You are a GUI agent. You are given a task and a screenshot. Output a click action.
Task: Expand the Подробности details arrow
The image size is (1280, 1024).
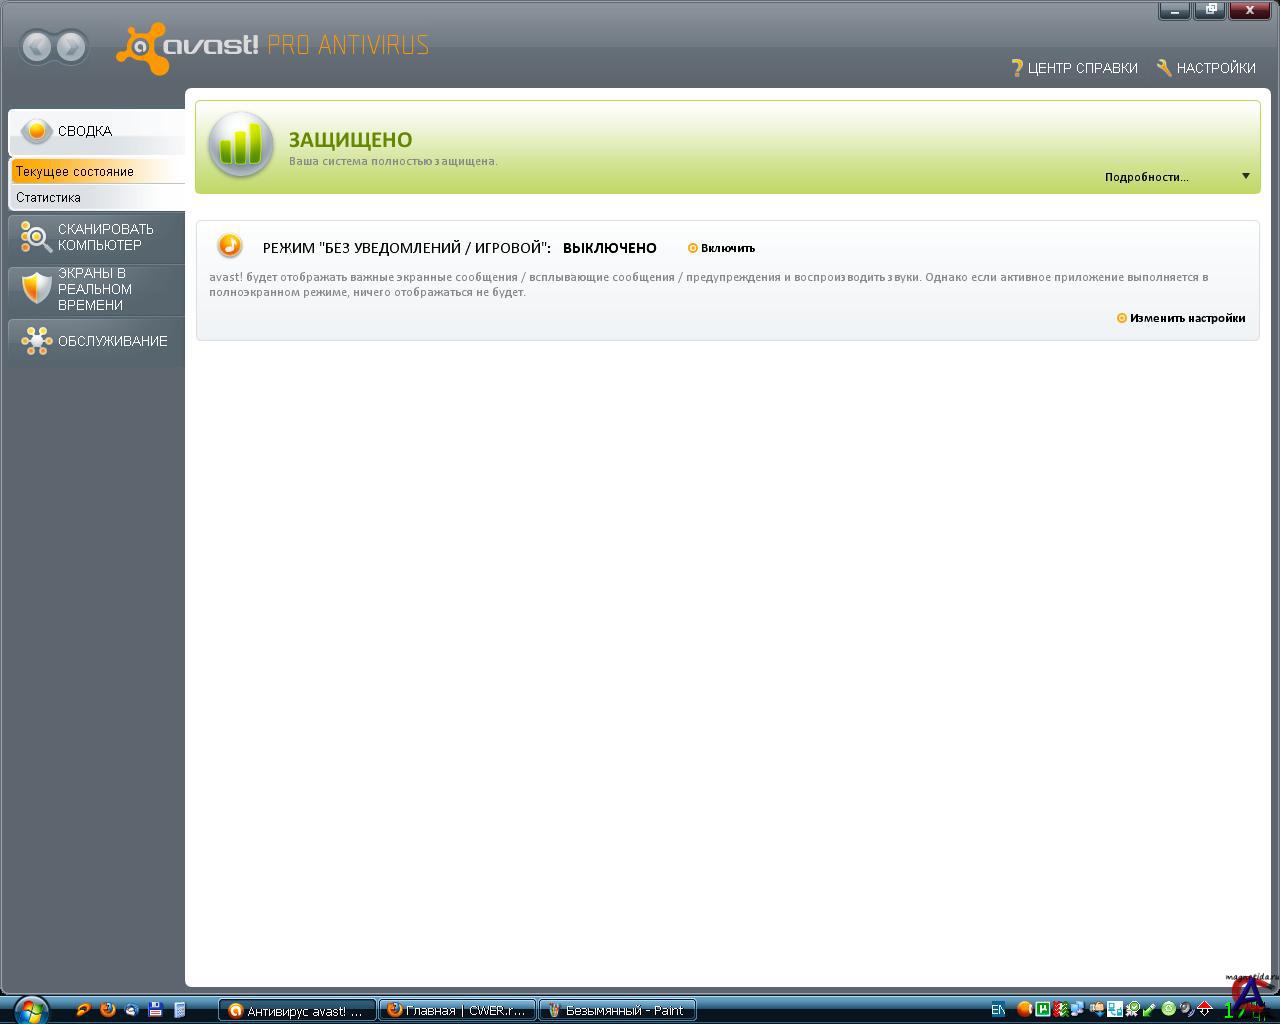coord(1245,177)
